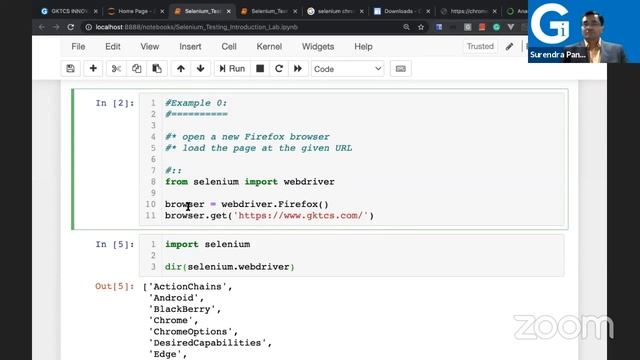Open the View menu
The height and width of the screenshot is (360, 640).
150,47
